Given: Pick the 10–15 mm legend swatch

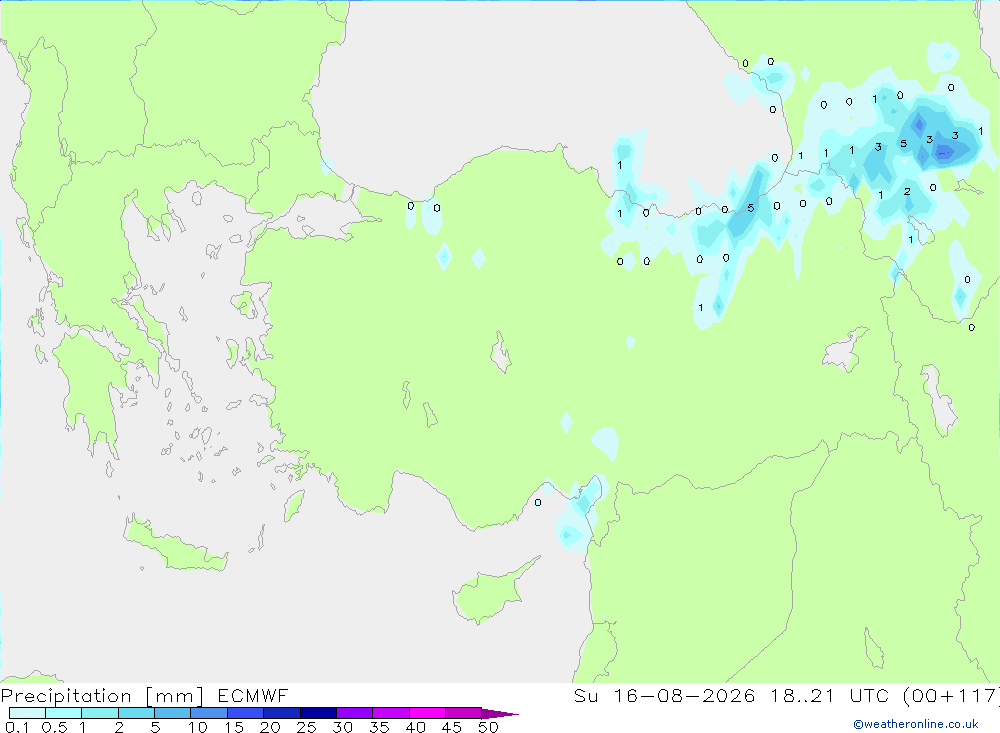Looking at the screenshot, I should [209, 713].
